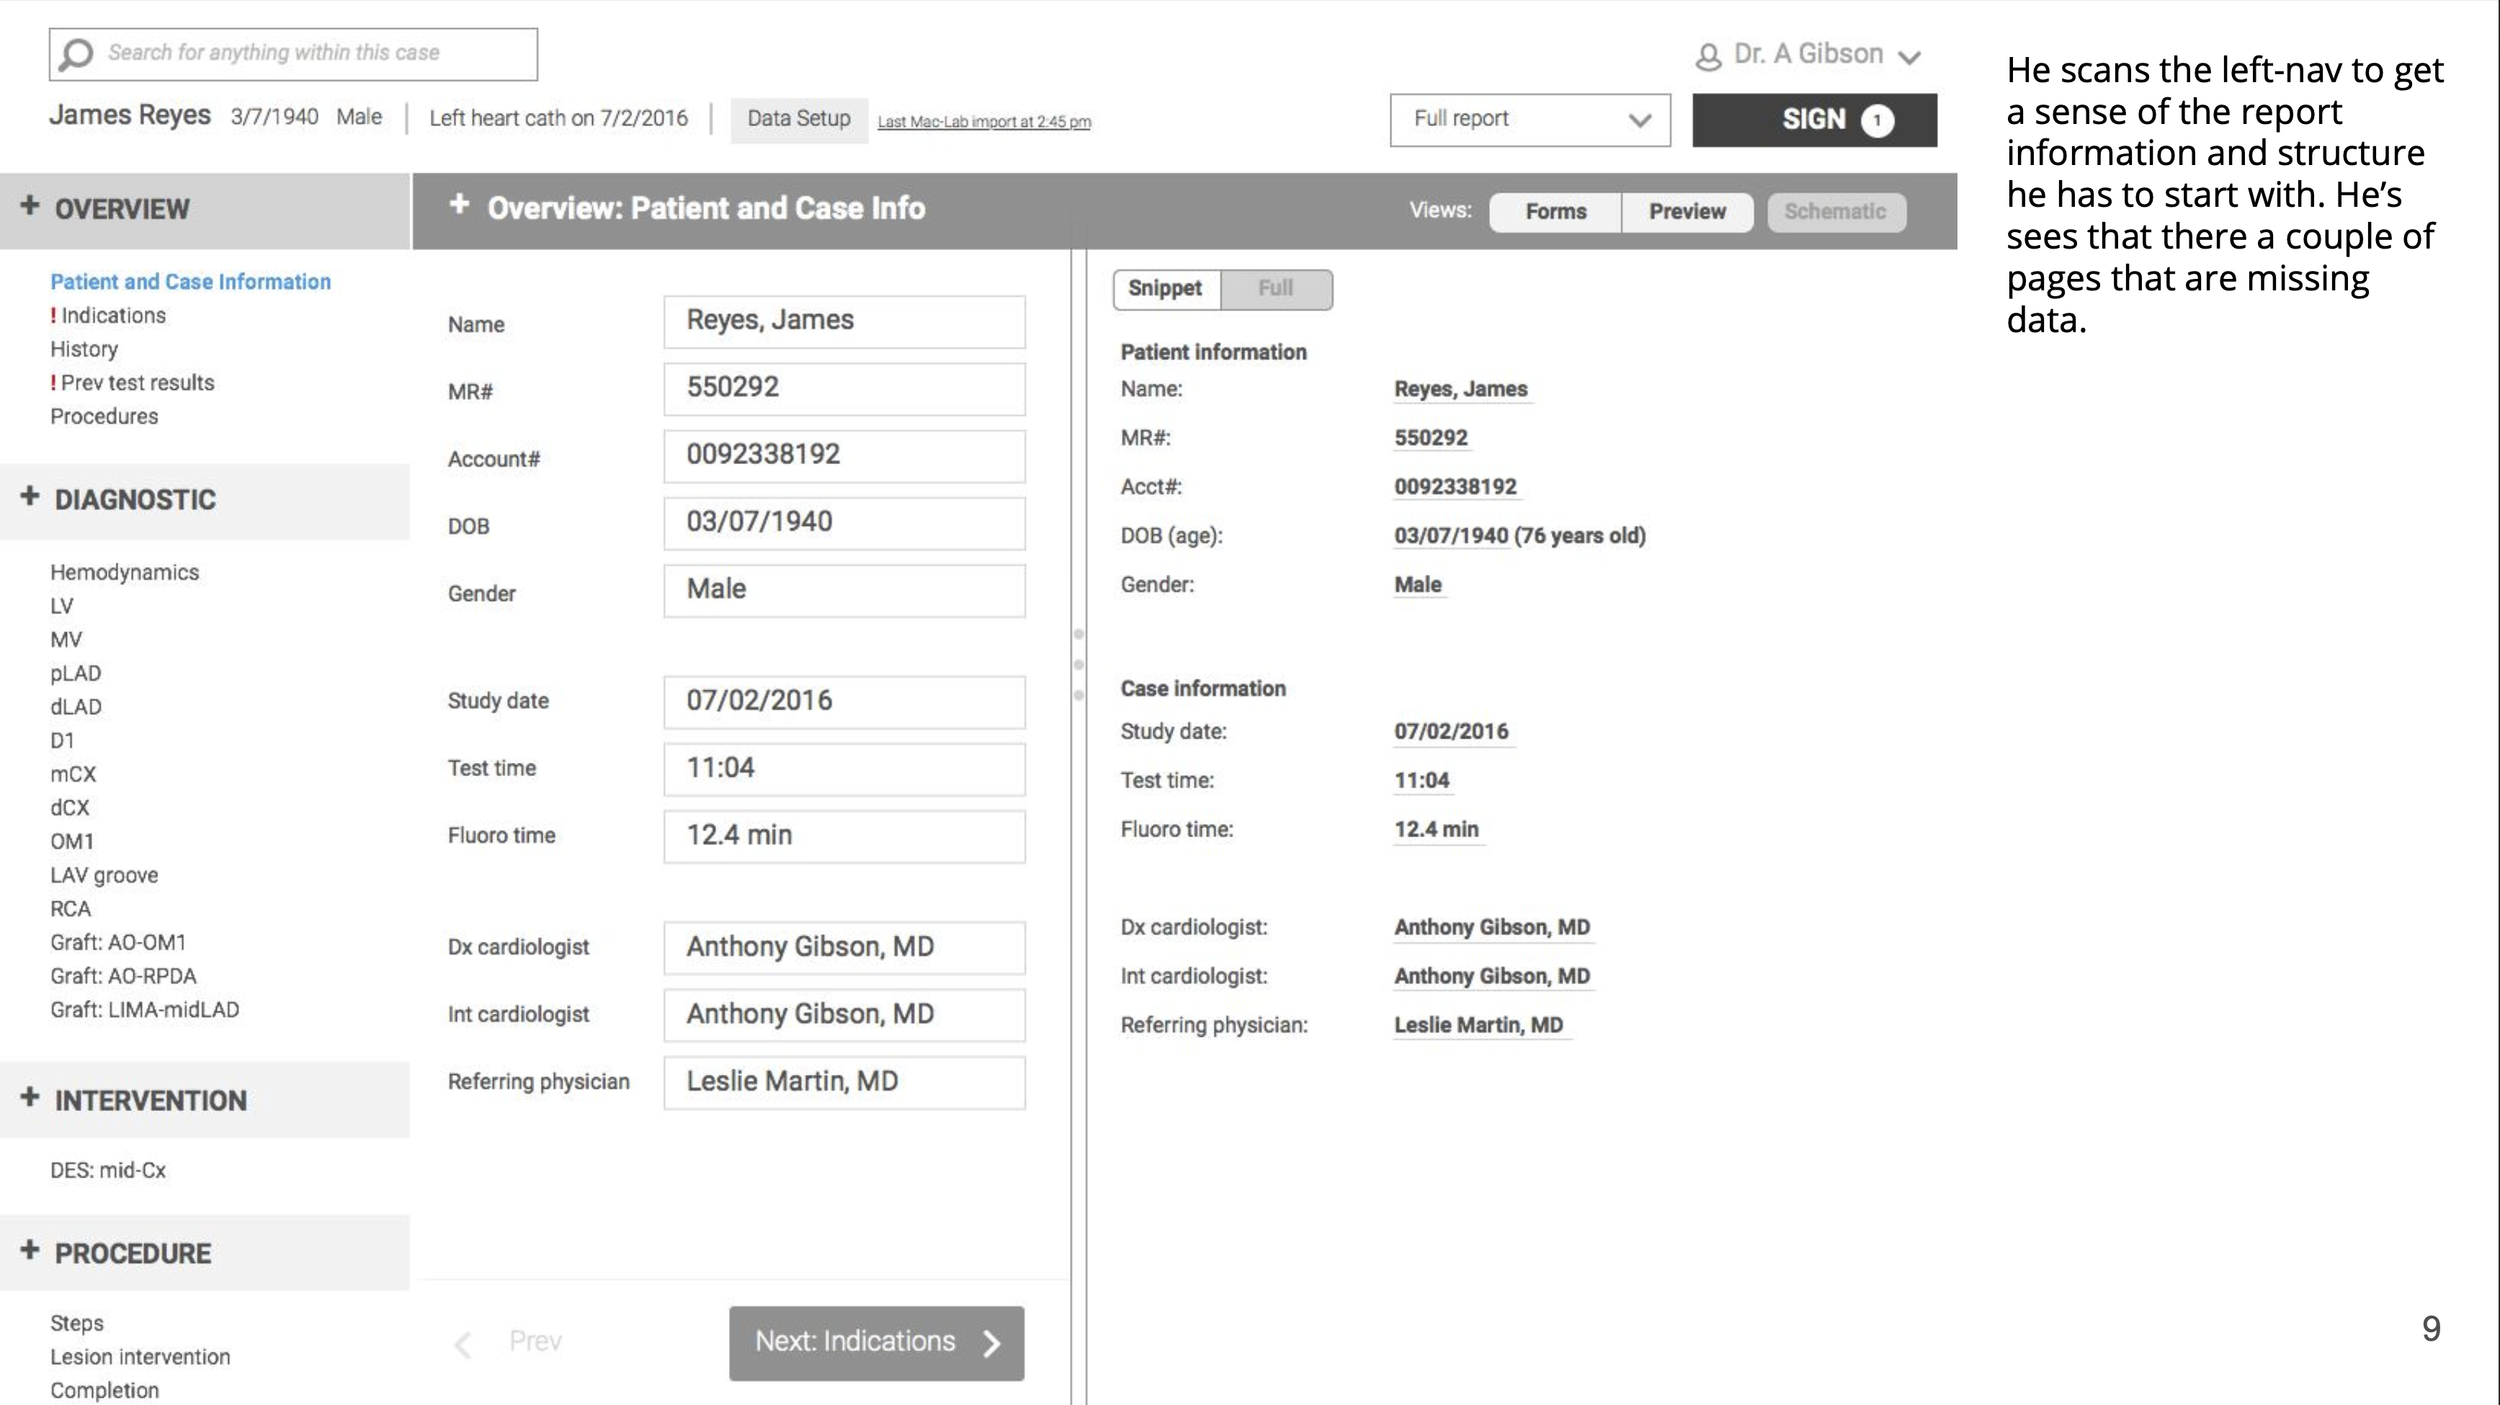The width and height of the screenshot is (2500, 1405).
Task: Open the Last Mac-Lab import link
Action: (x=984, y=122)
